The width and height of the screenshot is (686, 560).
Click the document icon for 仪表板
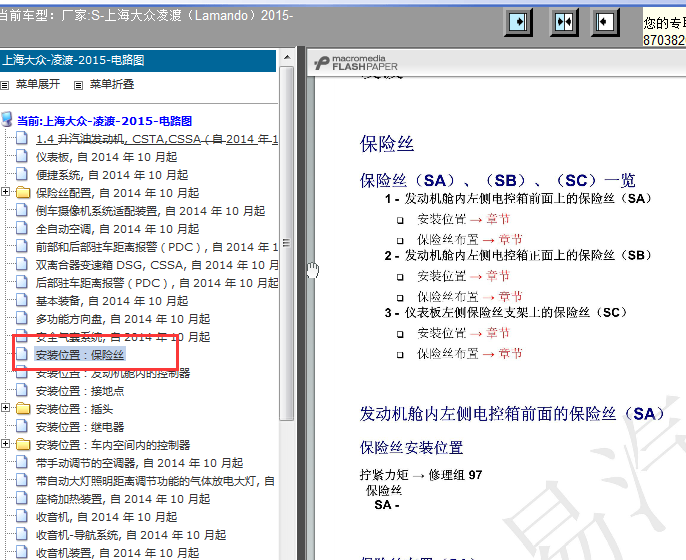point(21,156)
